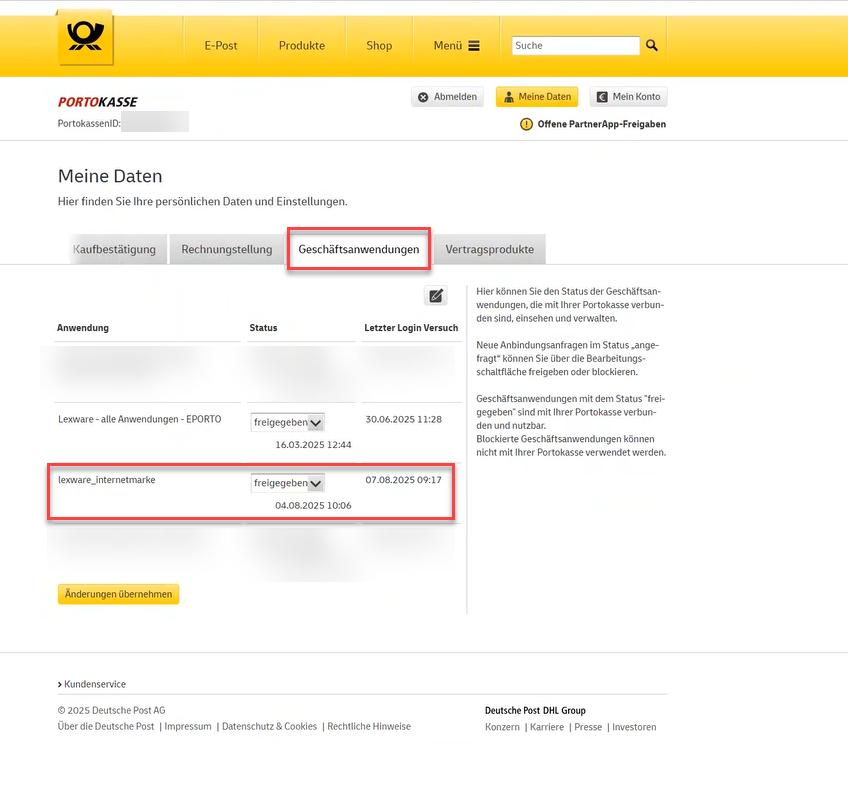848x802 pixels.
Task: Expand status dropdown for Lexware EPORTO
Action: click(x=315, y=423)
